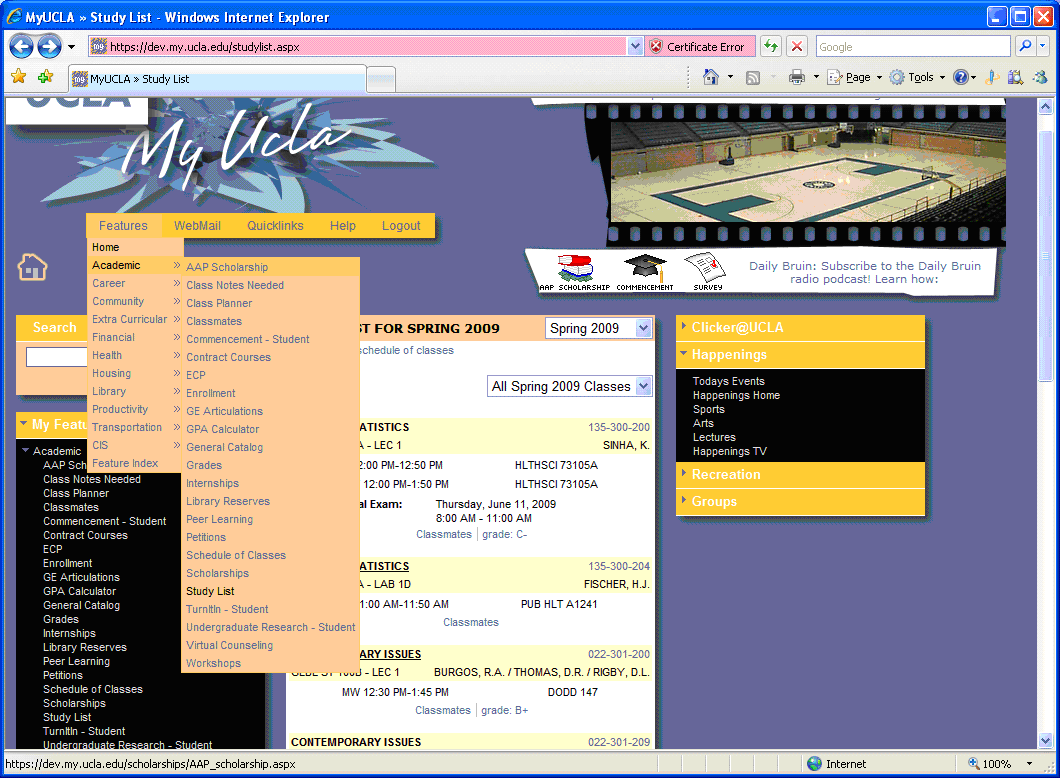Open the Spring 2009 term dropdown
1060x778 pixels.
pyautogui.click(x=599, y=328)
